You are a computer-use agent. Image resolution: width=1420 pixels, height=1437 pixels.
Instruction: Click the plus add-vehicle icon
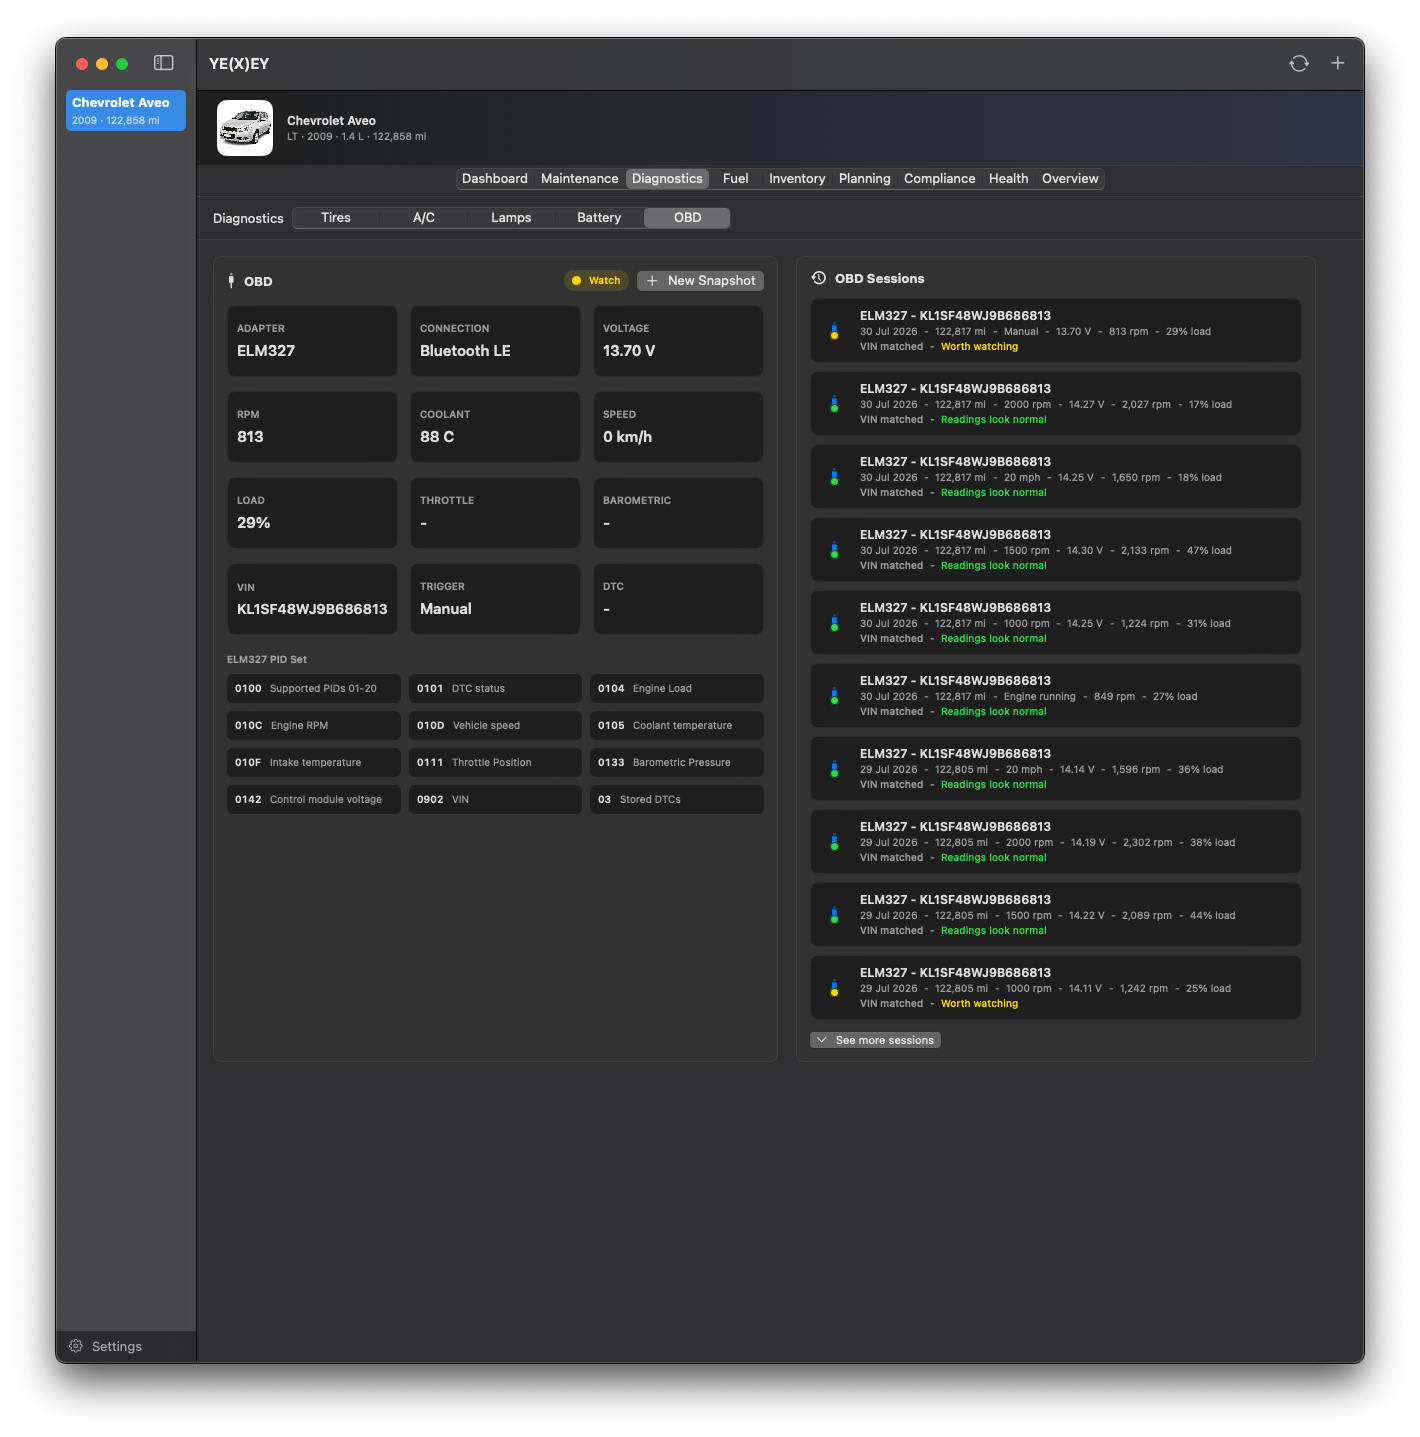(1338, 63)
